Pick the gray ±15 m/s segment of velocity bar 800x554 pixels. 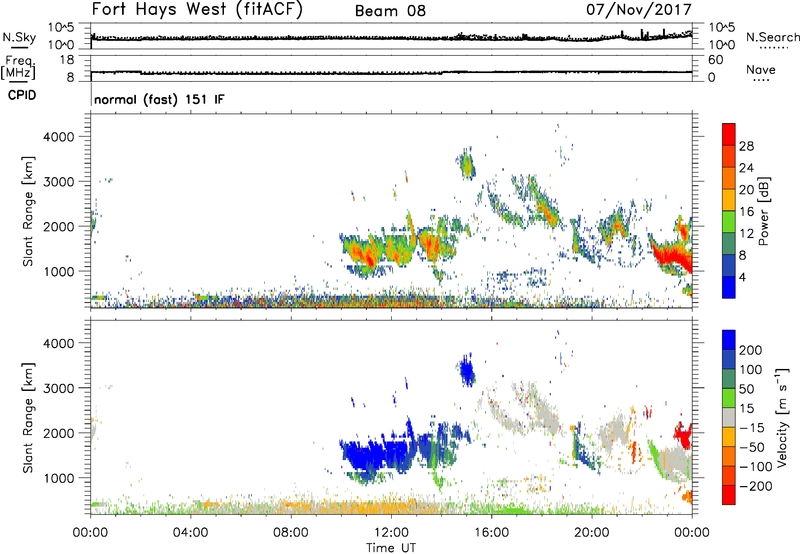(729, 418)
